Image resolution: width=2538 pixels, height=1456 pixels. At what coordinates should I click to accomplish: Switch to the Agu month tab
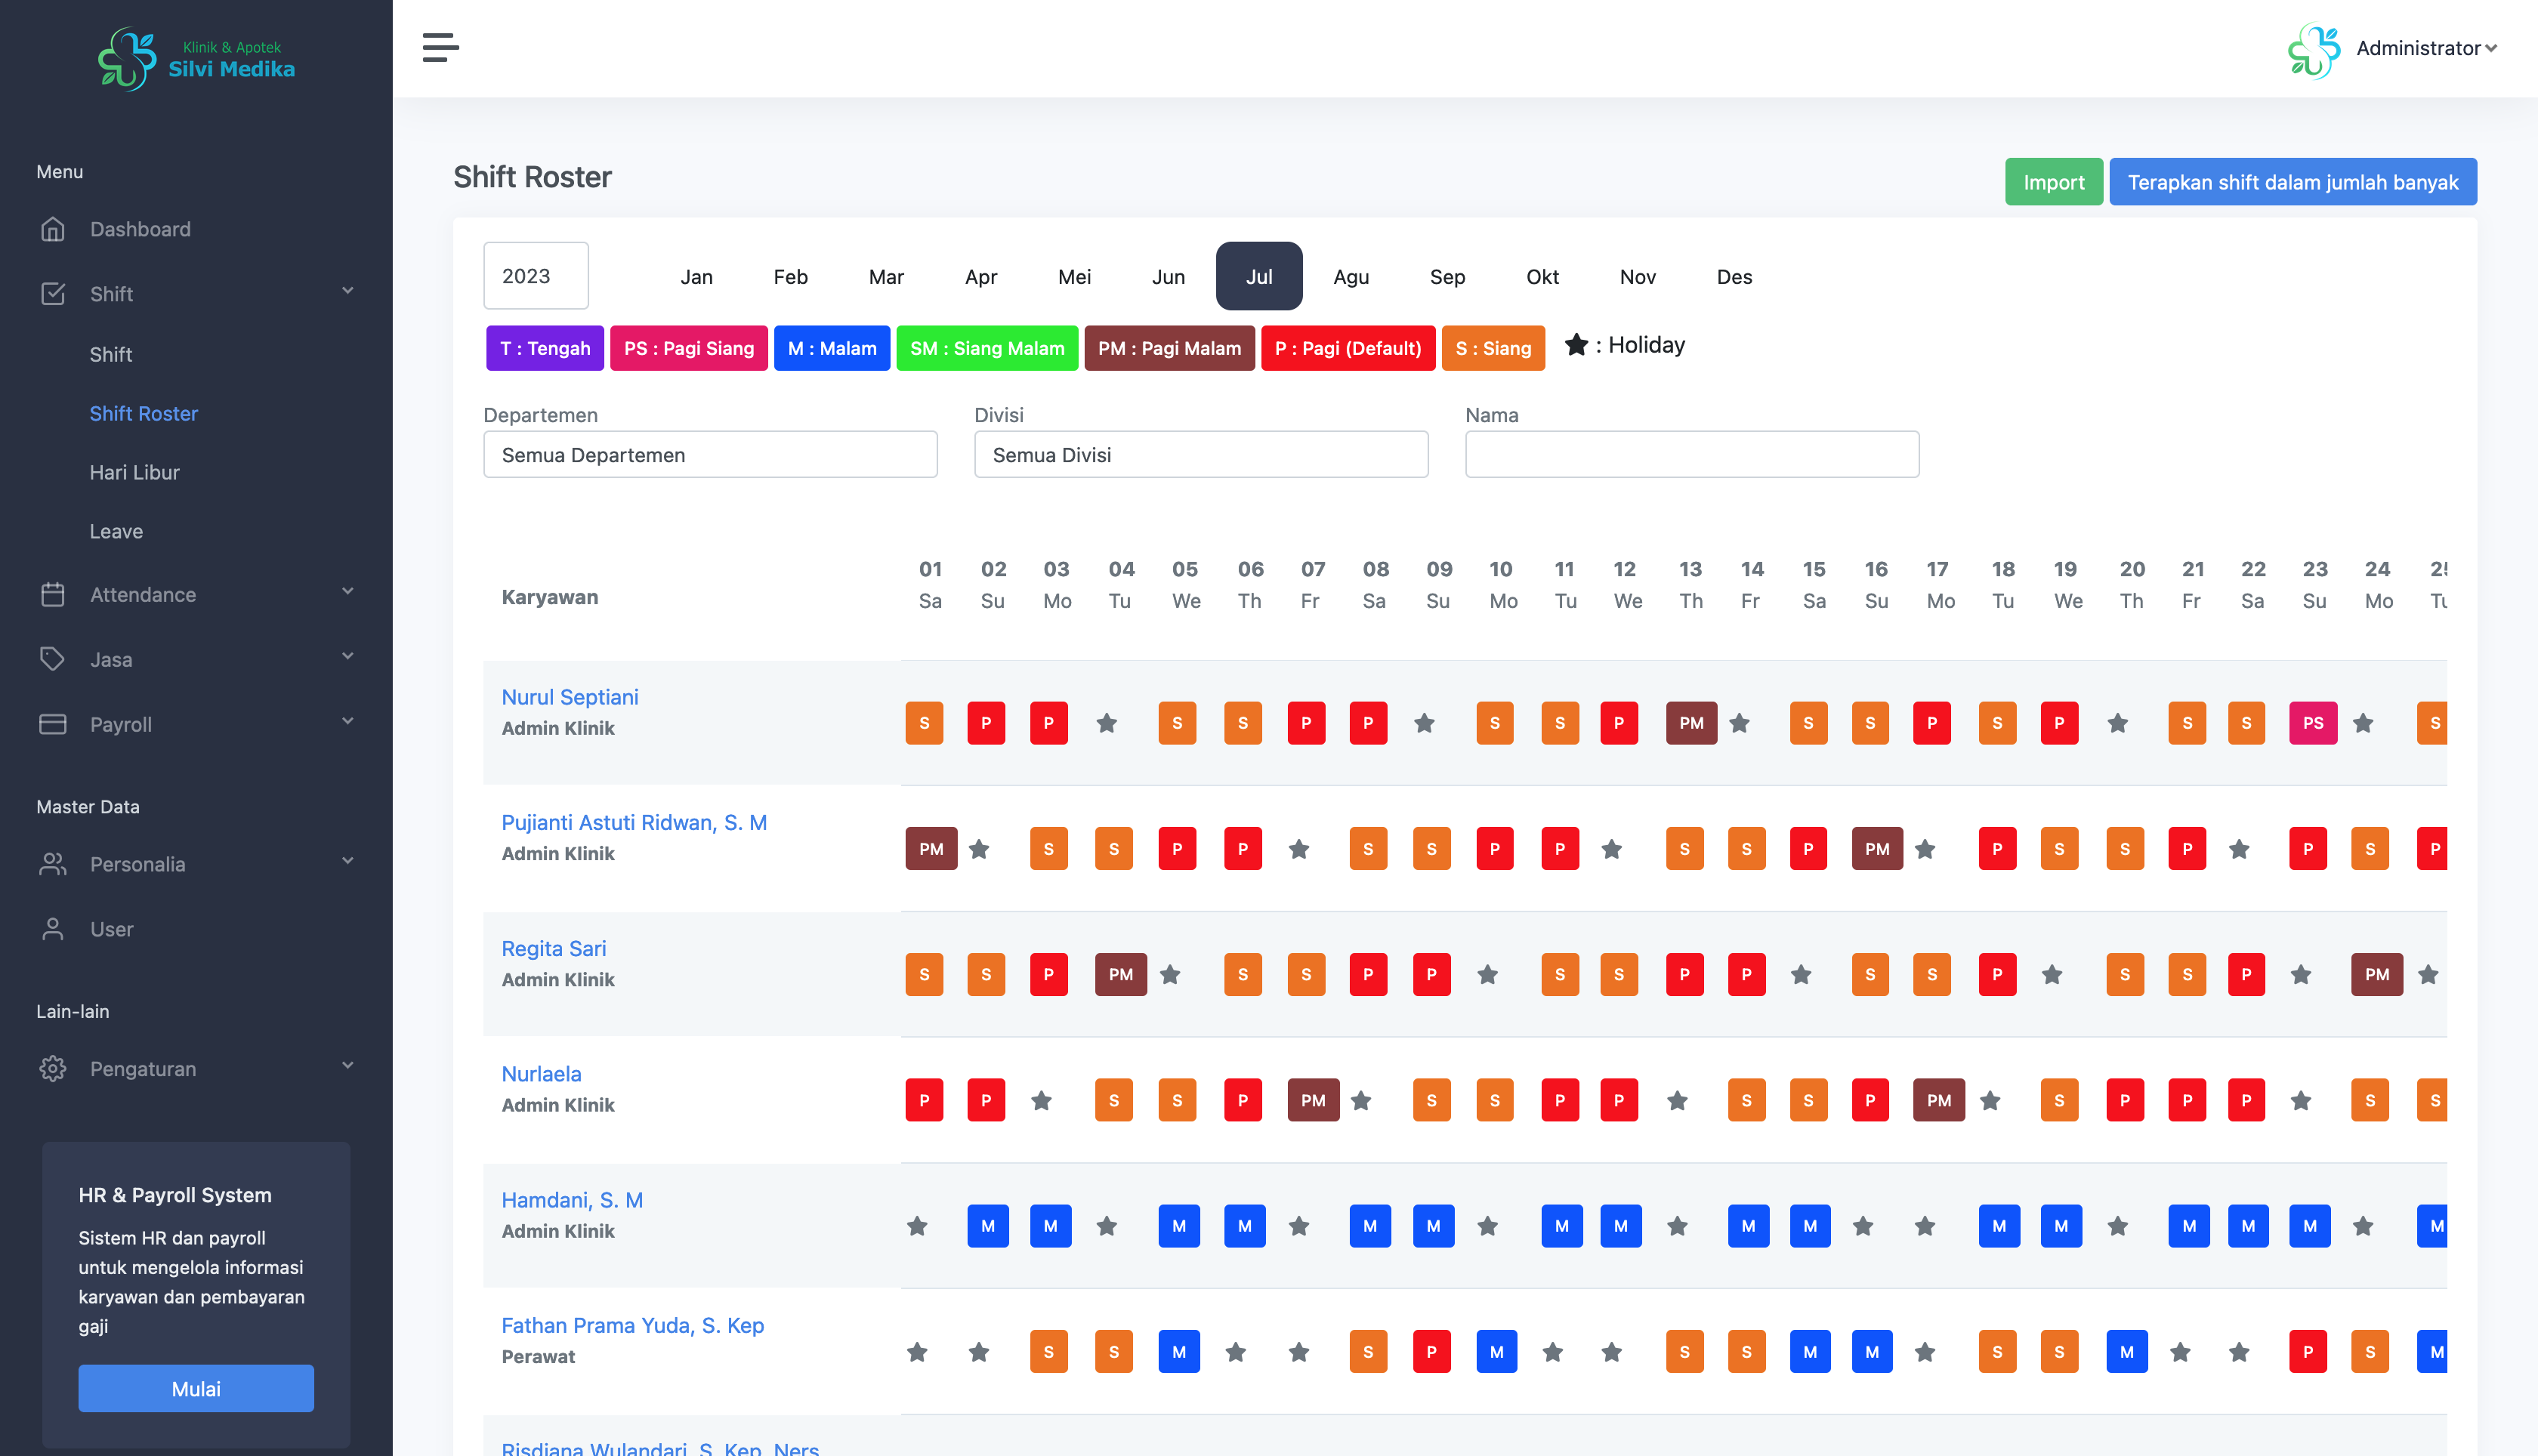(x=1351, y=277)
